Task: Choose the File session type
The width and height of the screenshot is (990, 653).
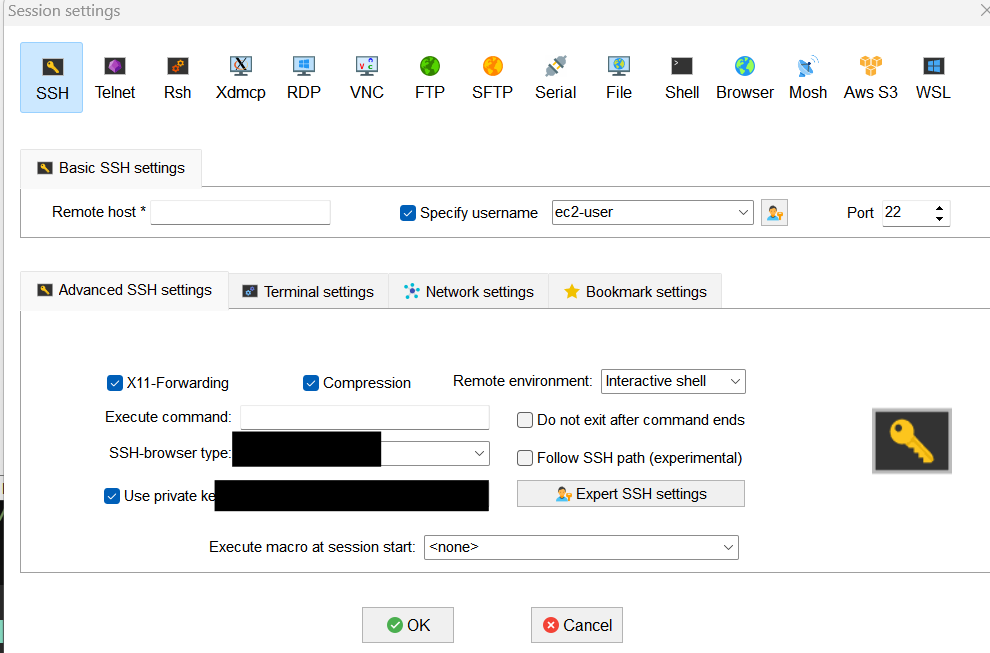Action: point(619,78)
